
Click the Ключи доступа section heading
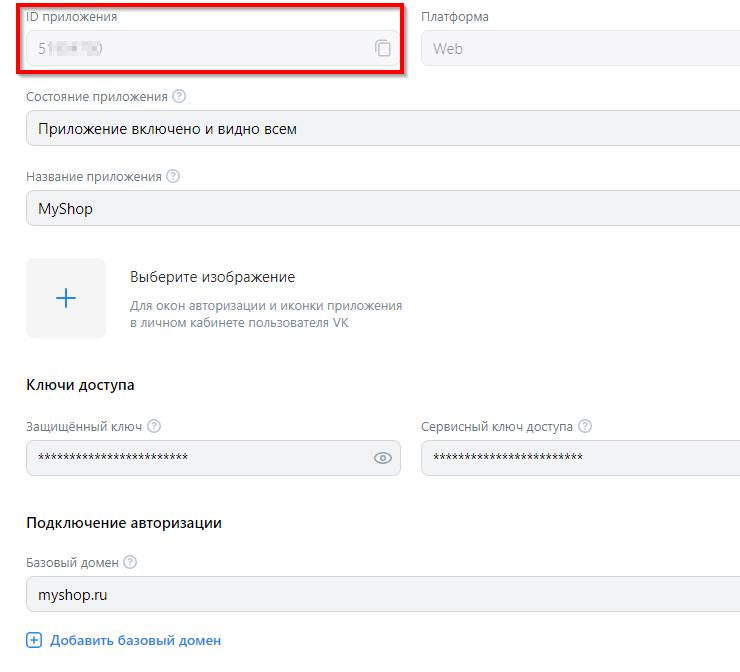coord(80,385)
